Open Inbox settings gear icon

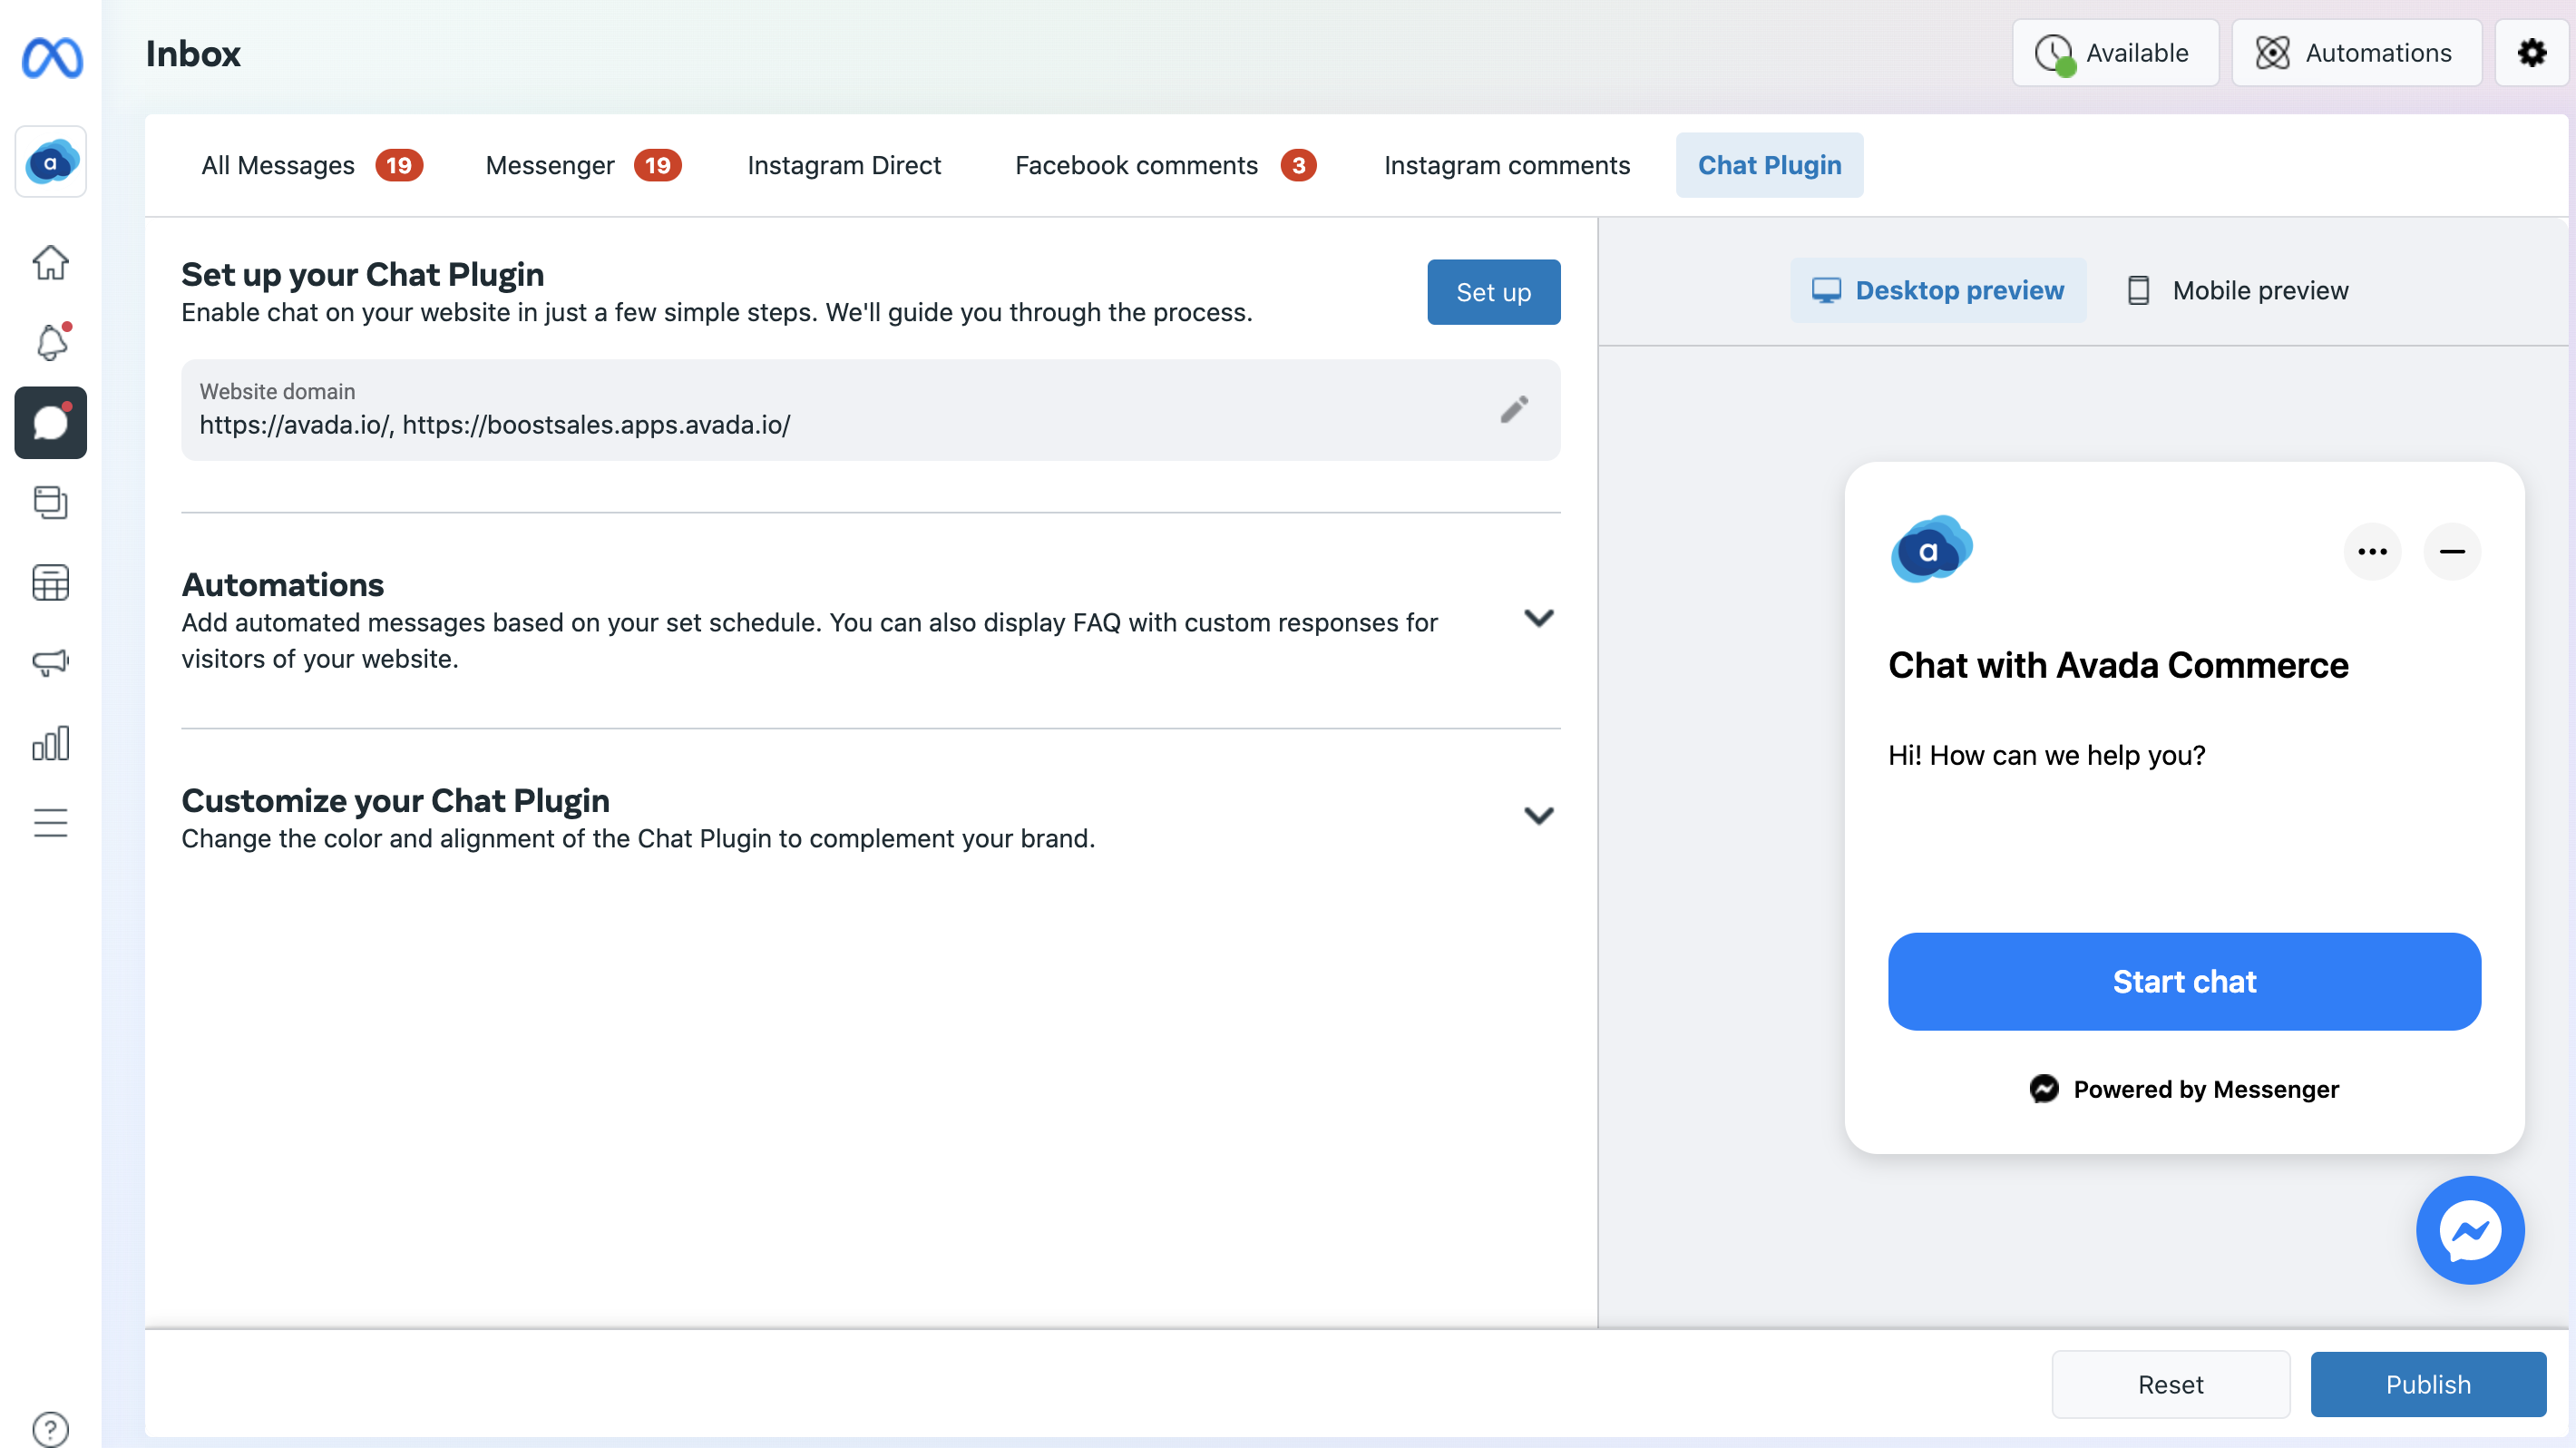pyautogui.click(x=2531, y=53)
